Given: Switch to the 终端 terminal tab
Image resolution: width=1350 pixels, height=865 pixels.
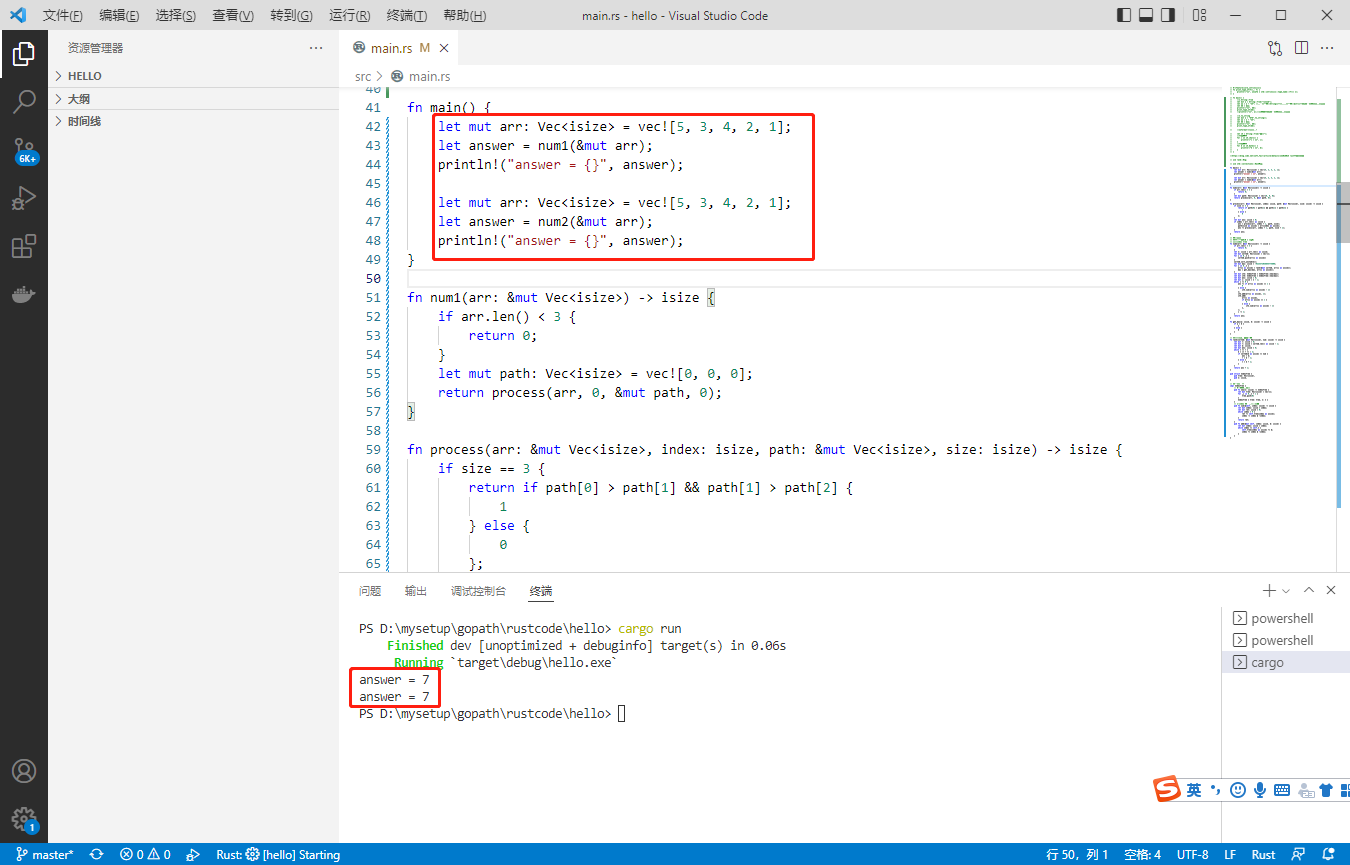Looking at the screenshot, I should coord(541,591).
